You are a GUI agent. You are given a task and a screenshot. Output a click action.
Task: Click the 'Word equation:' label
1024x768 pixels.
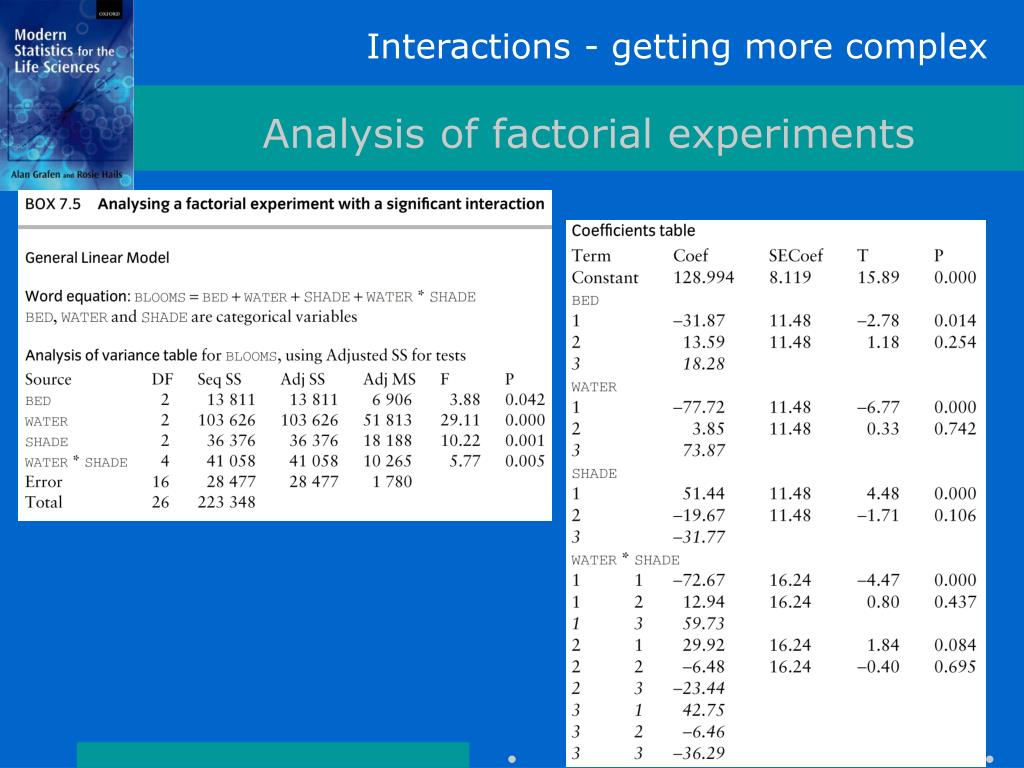click(78, 296)
